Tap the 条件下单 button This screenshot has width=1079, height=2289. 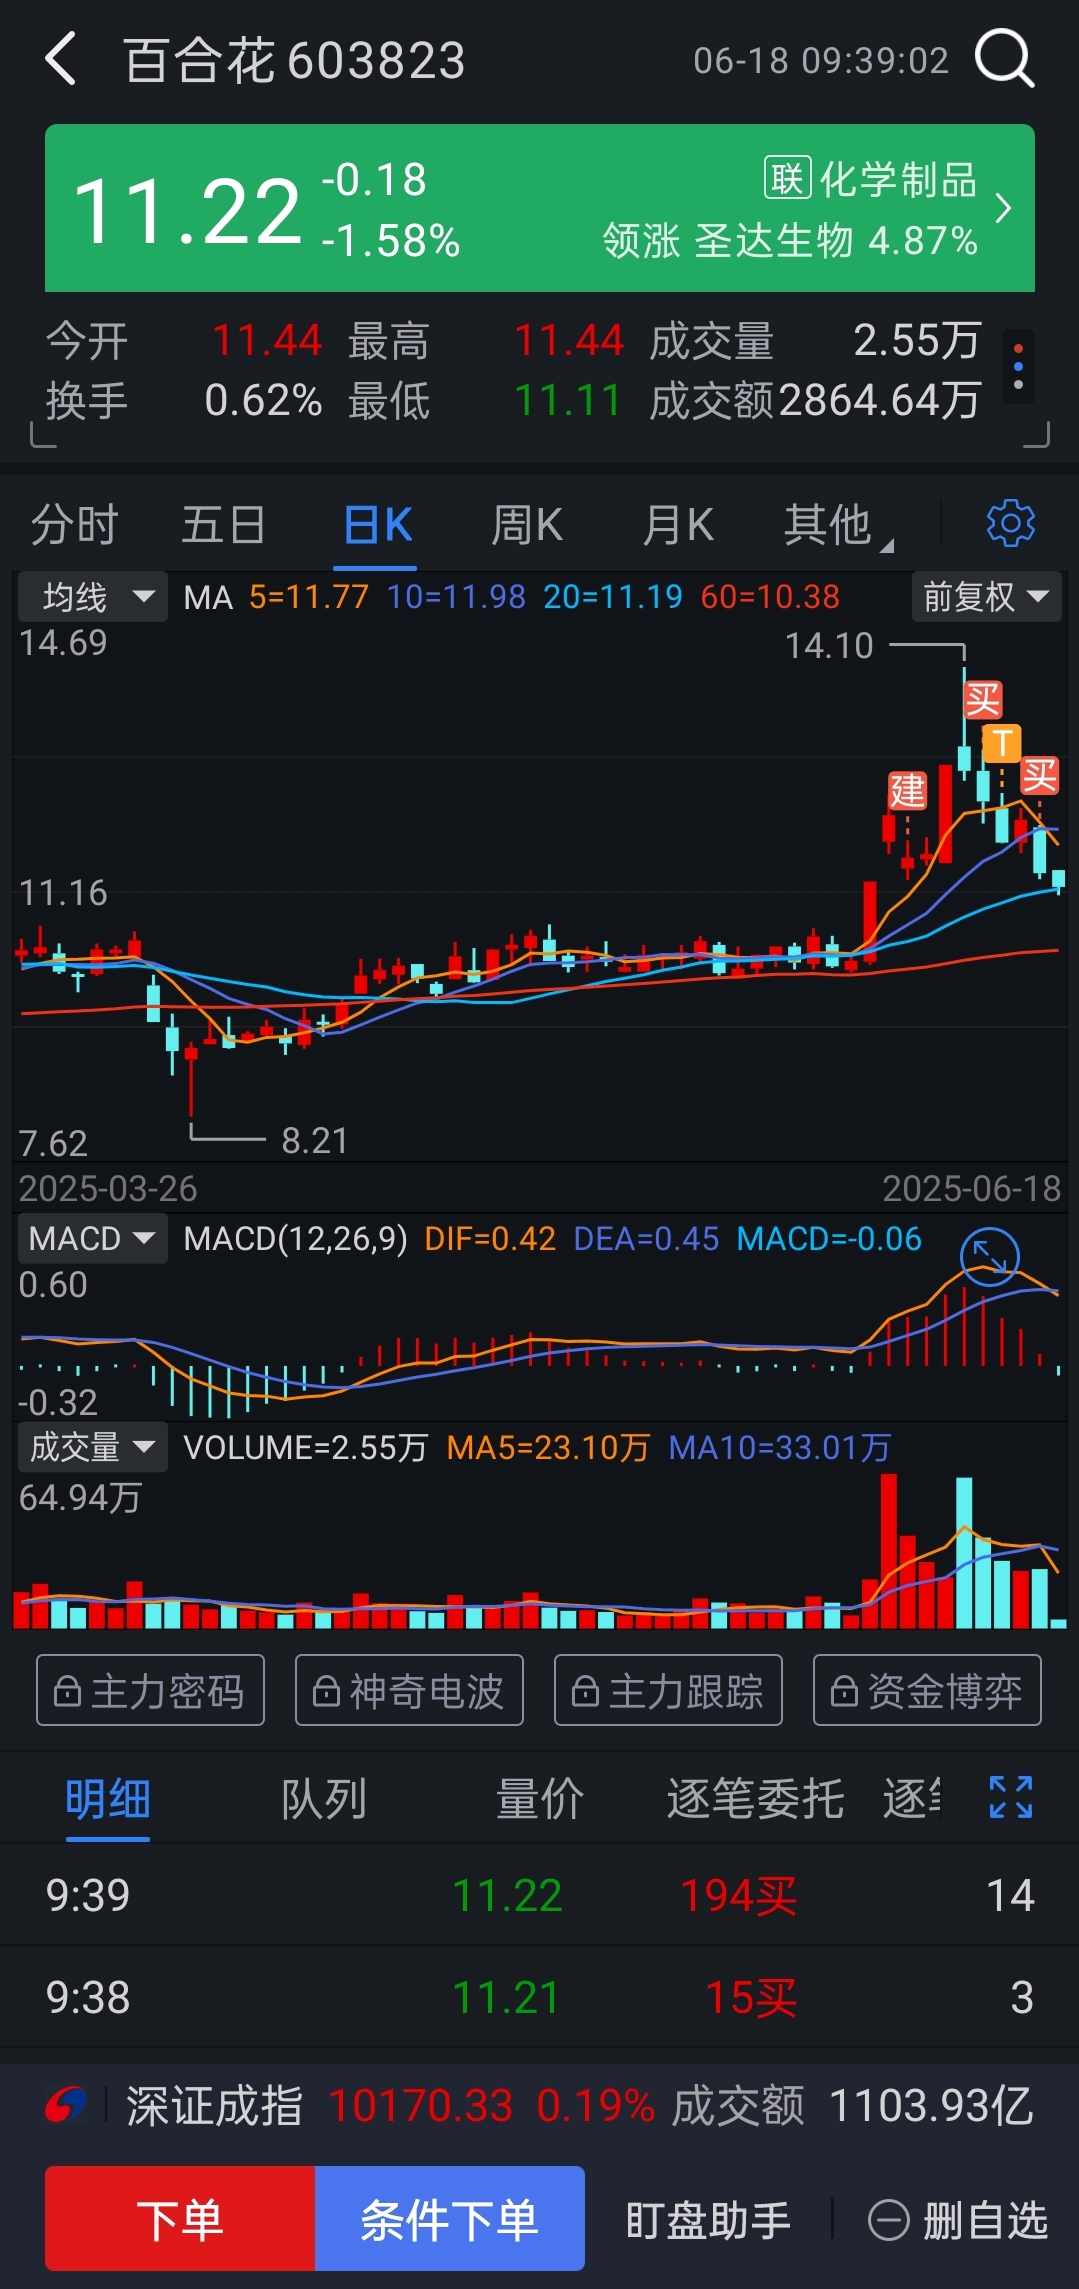(x=450, y=2219)
